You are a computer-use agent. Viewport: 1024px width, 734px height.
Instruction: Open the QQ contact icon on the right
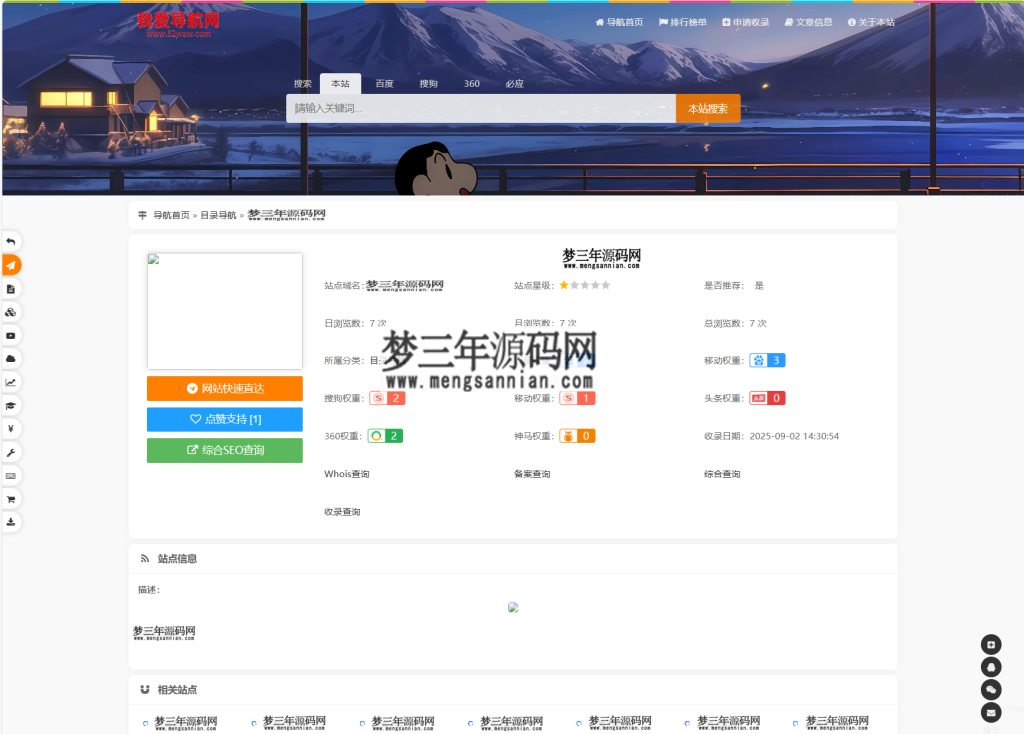990,666
